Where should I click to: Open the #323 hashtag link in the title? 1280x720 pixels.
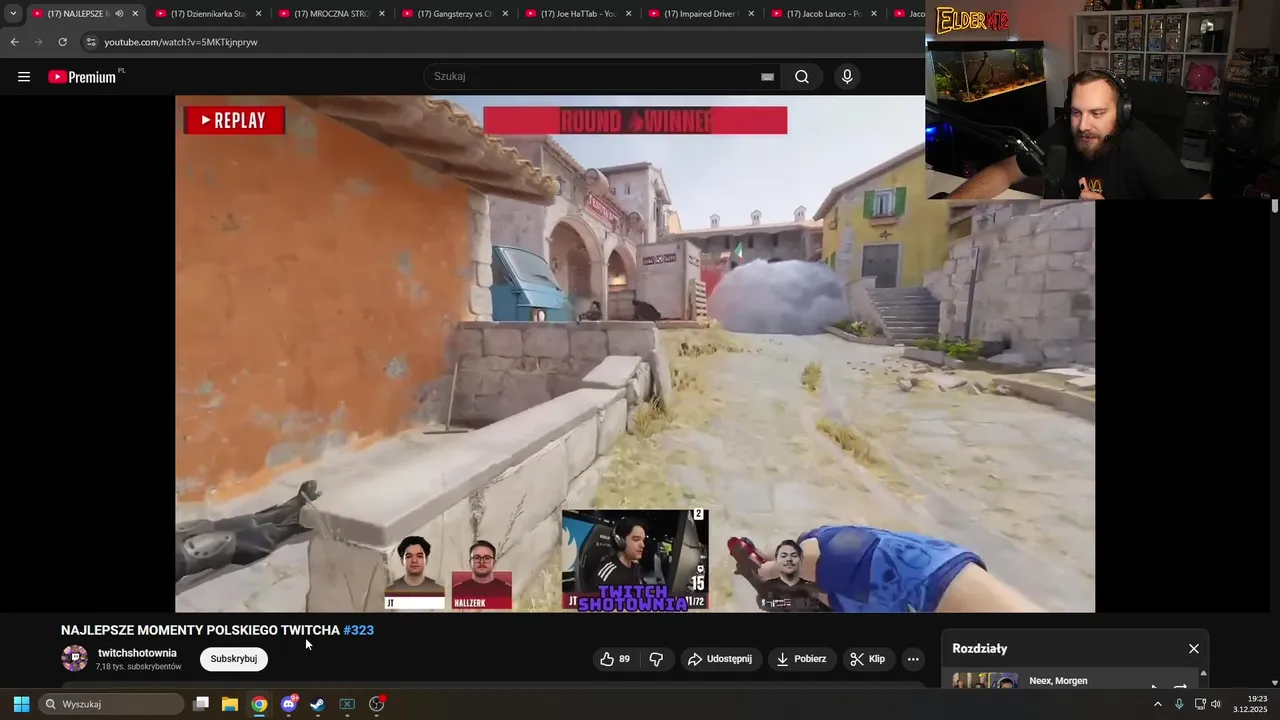point(358,630)
